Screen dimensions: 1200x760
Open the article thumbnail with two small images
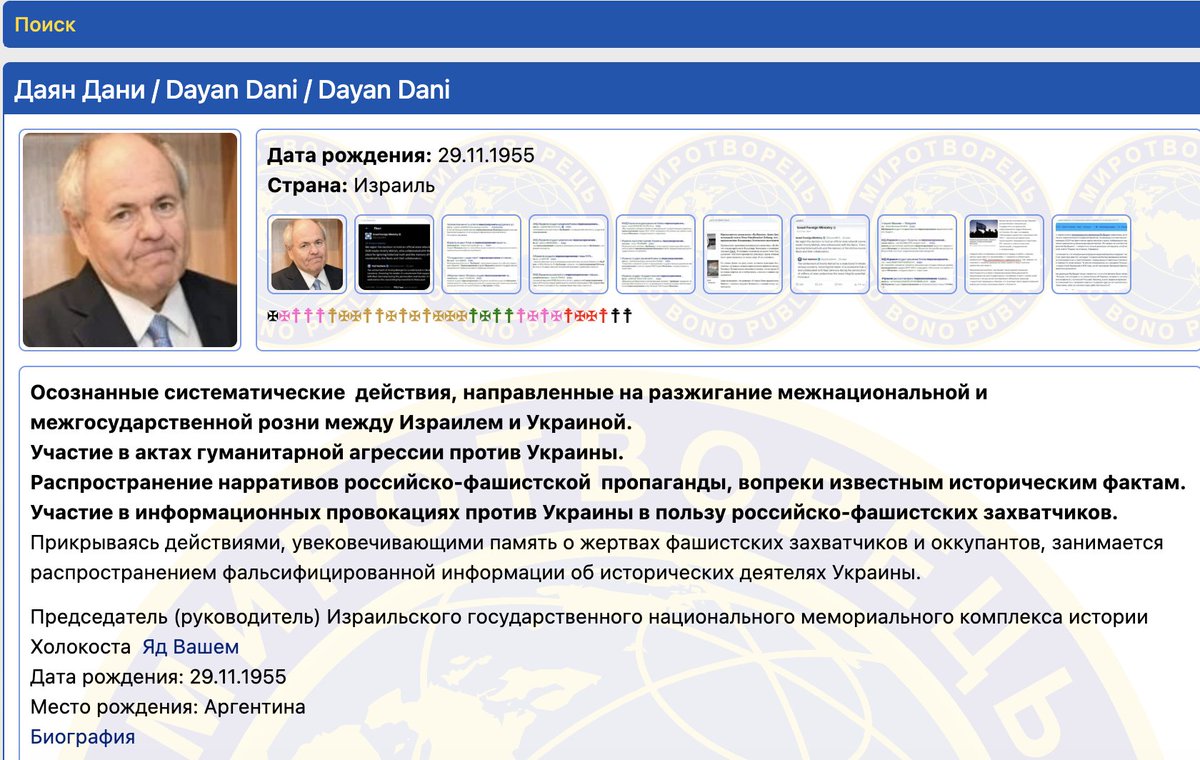pyautogui.click(x=742, y=254)
